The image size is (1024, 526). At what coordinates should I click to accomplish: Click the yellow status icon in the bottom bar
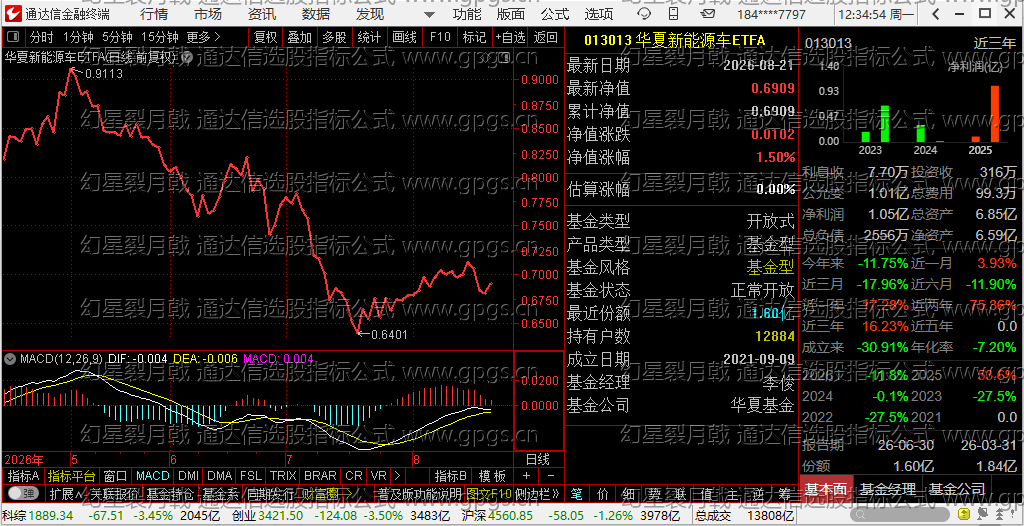[x=965, y=515]
